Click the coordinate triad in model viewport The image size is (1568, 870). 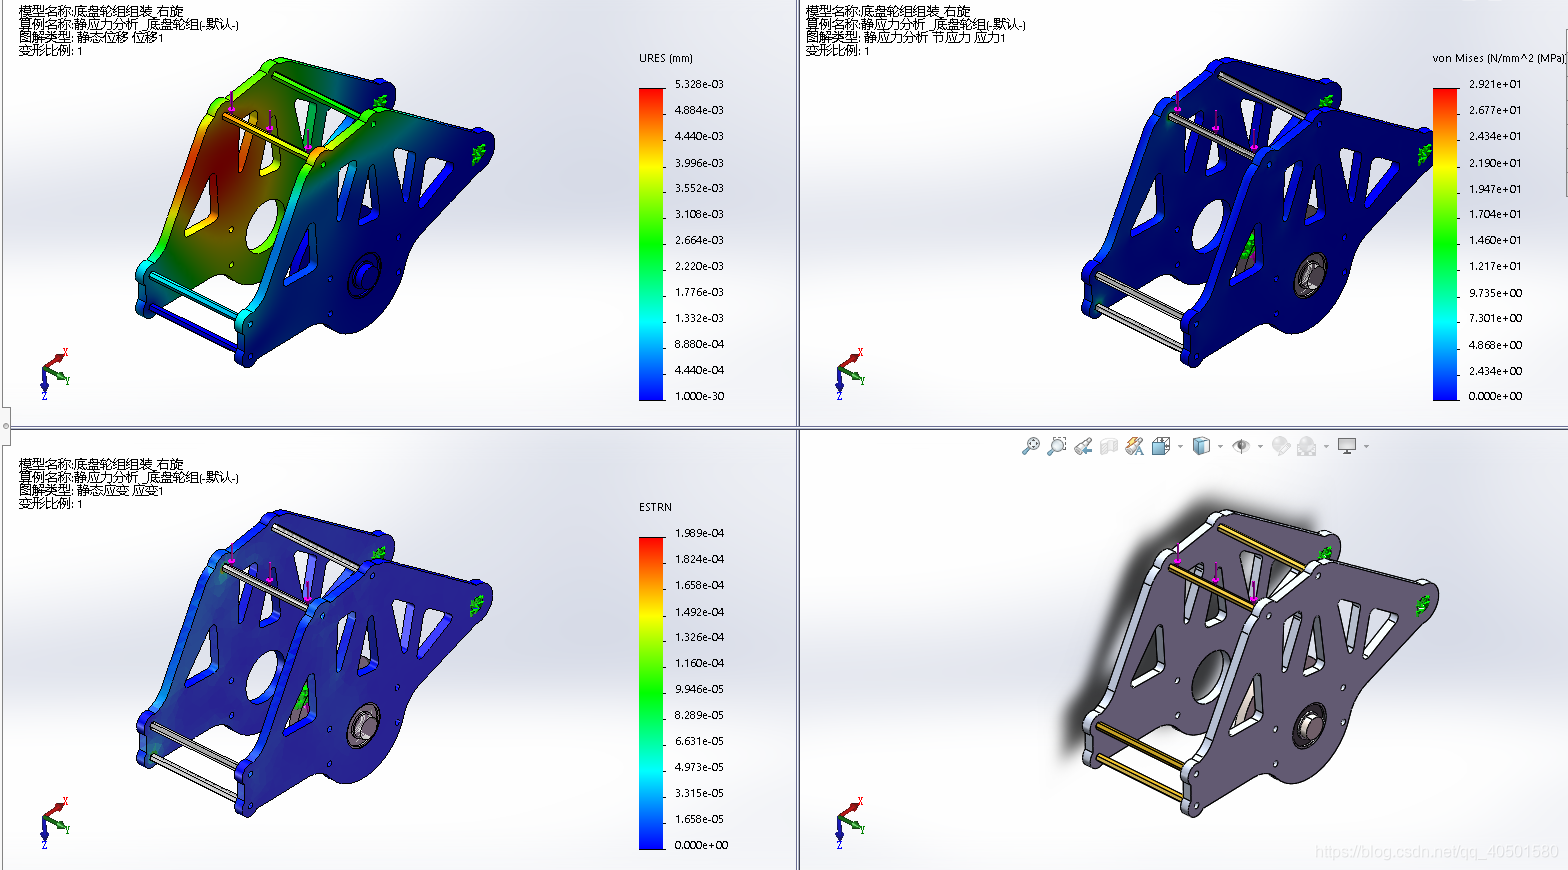(850, 823)
